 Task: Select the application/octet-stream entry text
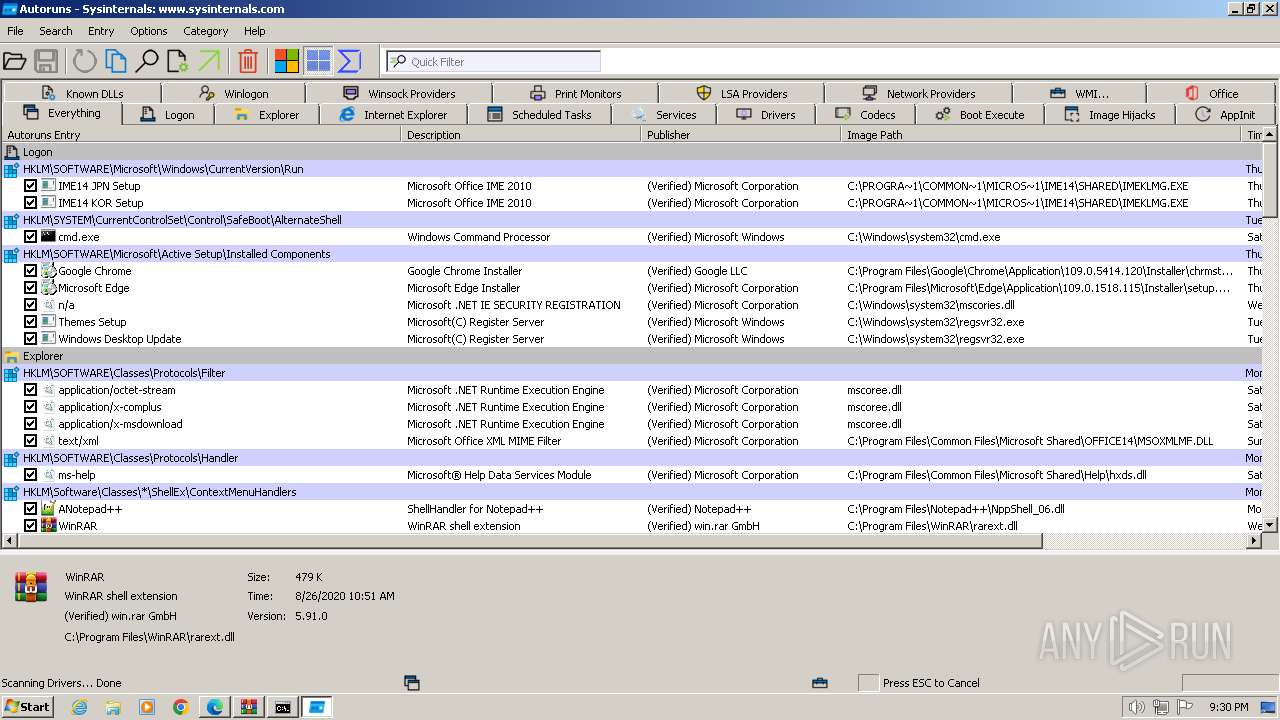[x=117, y=390]
